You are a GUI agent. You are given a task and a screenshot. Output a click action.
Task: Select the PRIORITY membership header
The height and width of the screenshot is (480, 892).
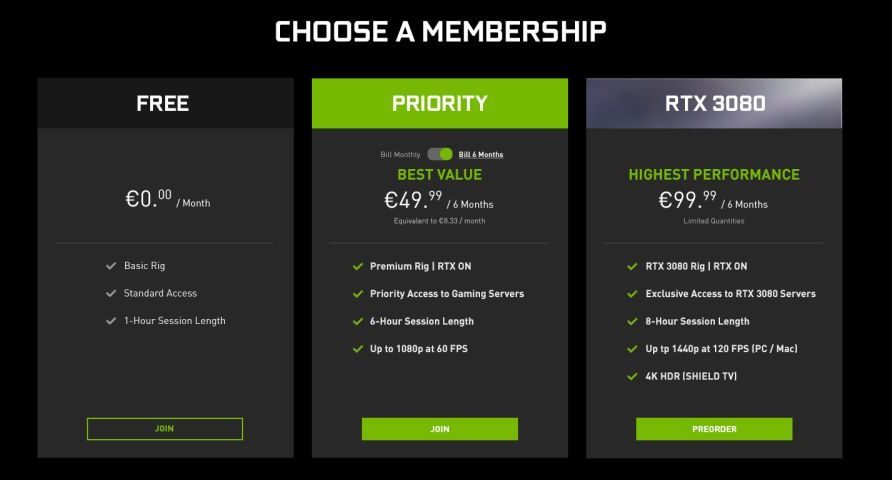(x=440, y=103)
